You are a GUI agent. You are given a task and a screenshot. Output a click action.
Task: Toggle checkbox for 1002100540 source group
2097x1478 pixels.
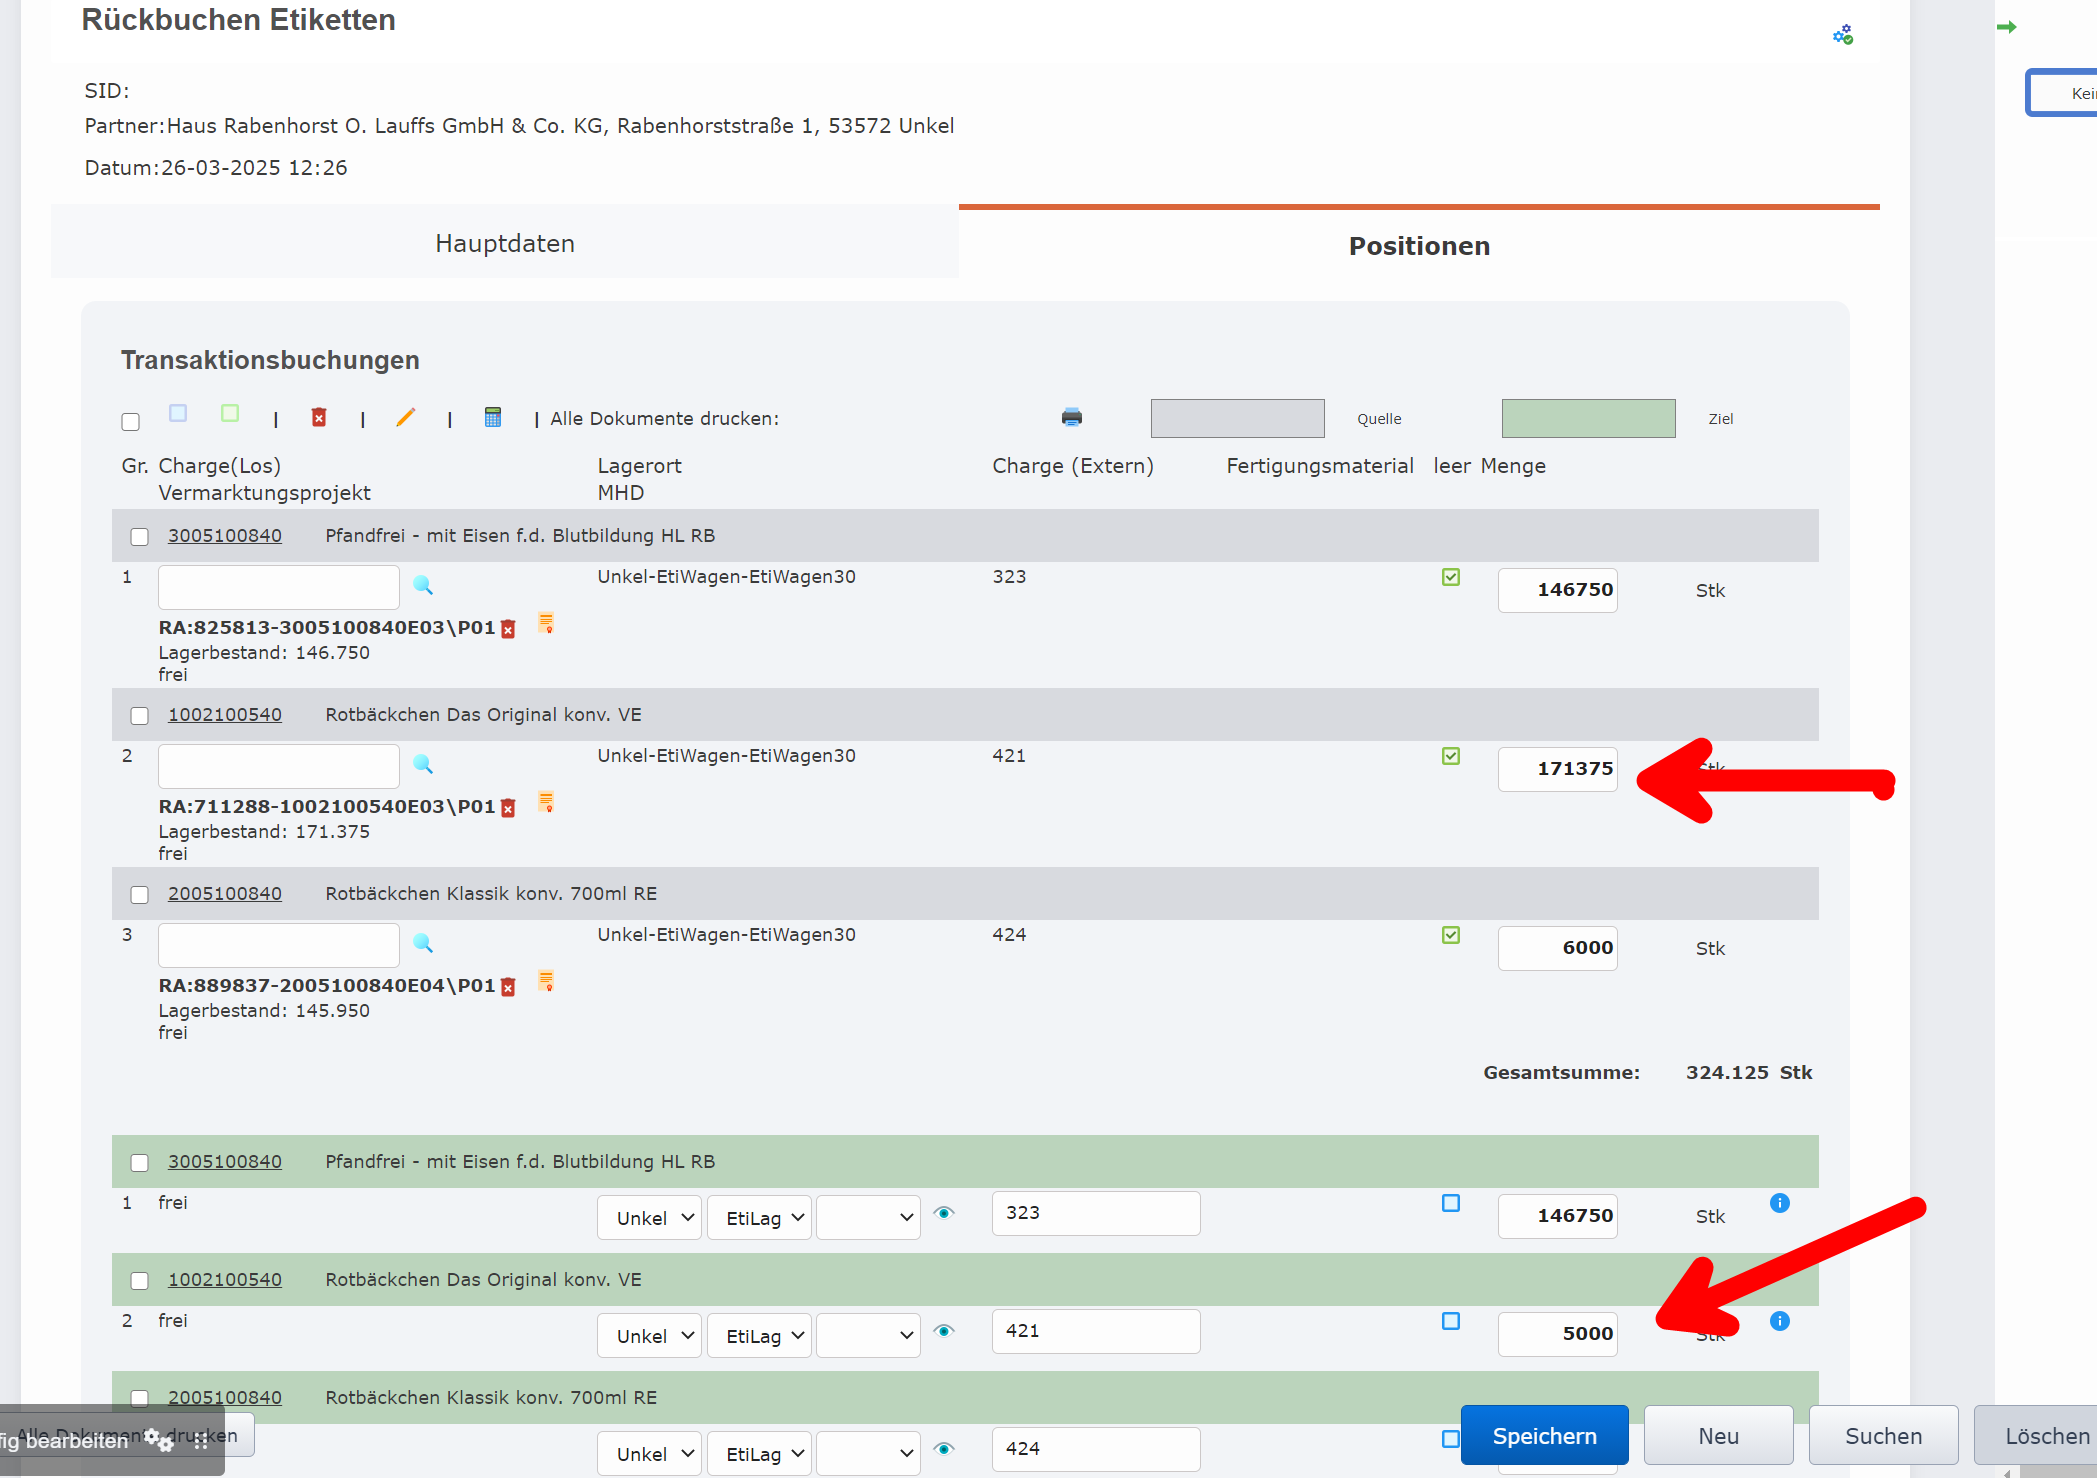[140, 716]
